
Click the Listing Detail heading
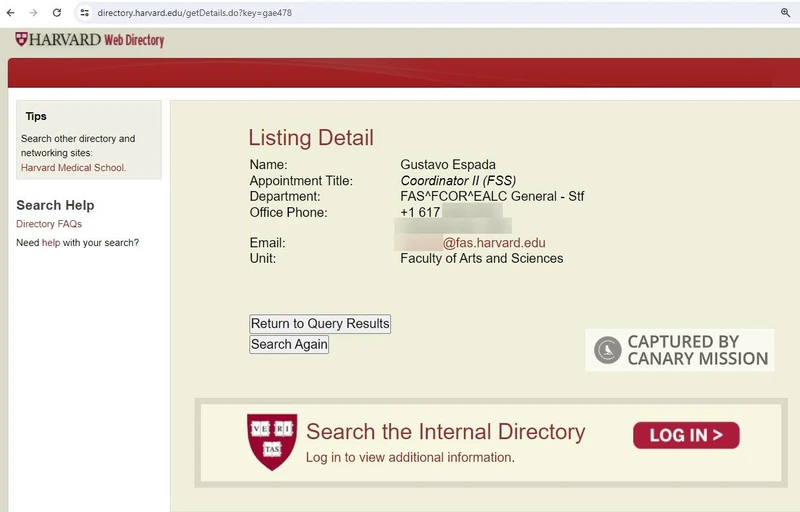(311, 138)
